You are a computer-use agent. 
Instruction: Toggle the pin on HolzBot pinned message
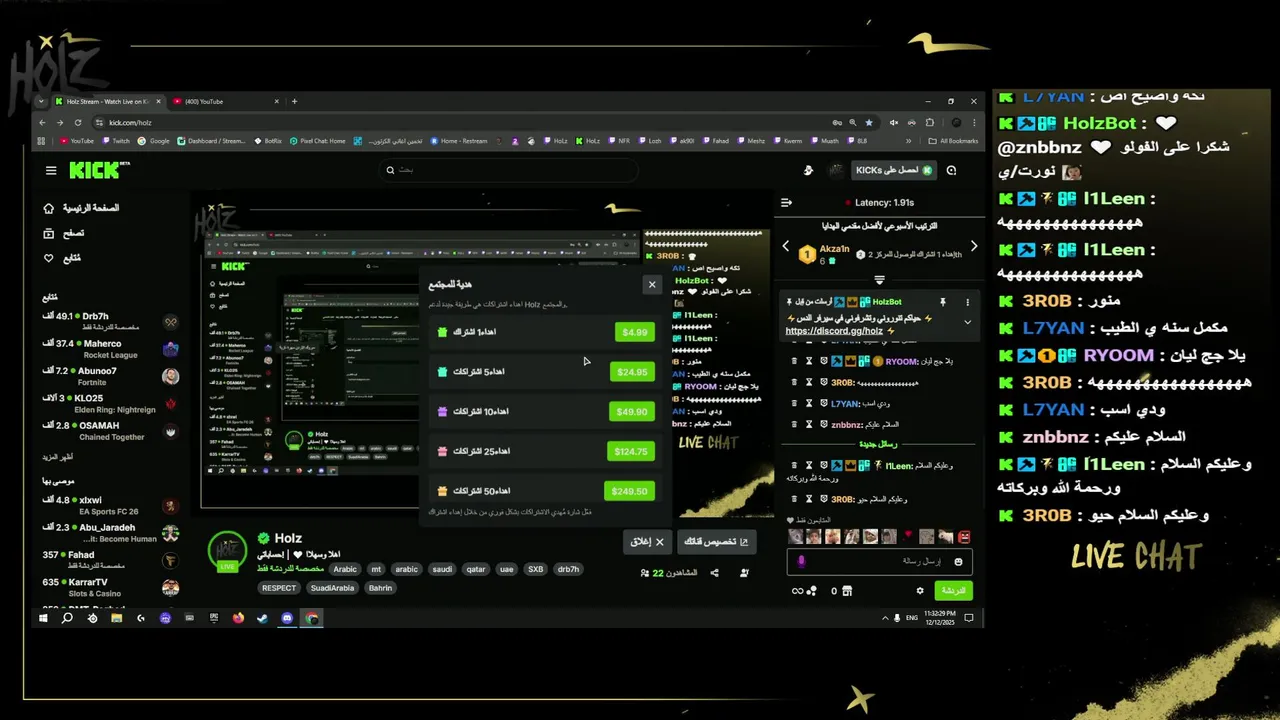pos(942,301)
